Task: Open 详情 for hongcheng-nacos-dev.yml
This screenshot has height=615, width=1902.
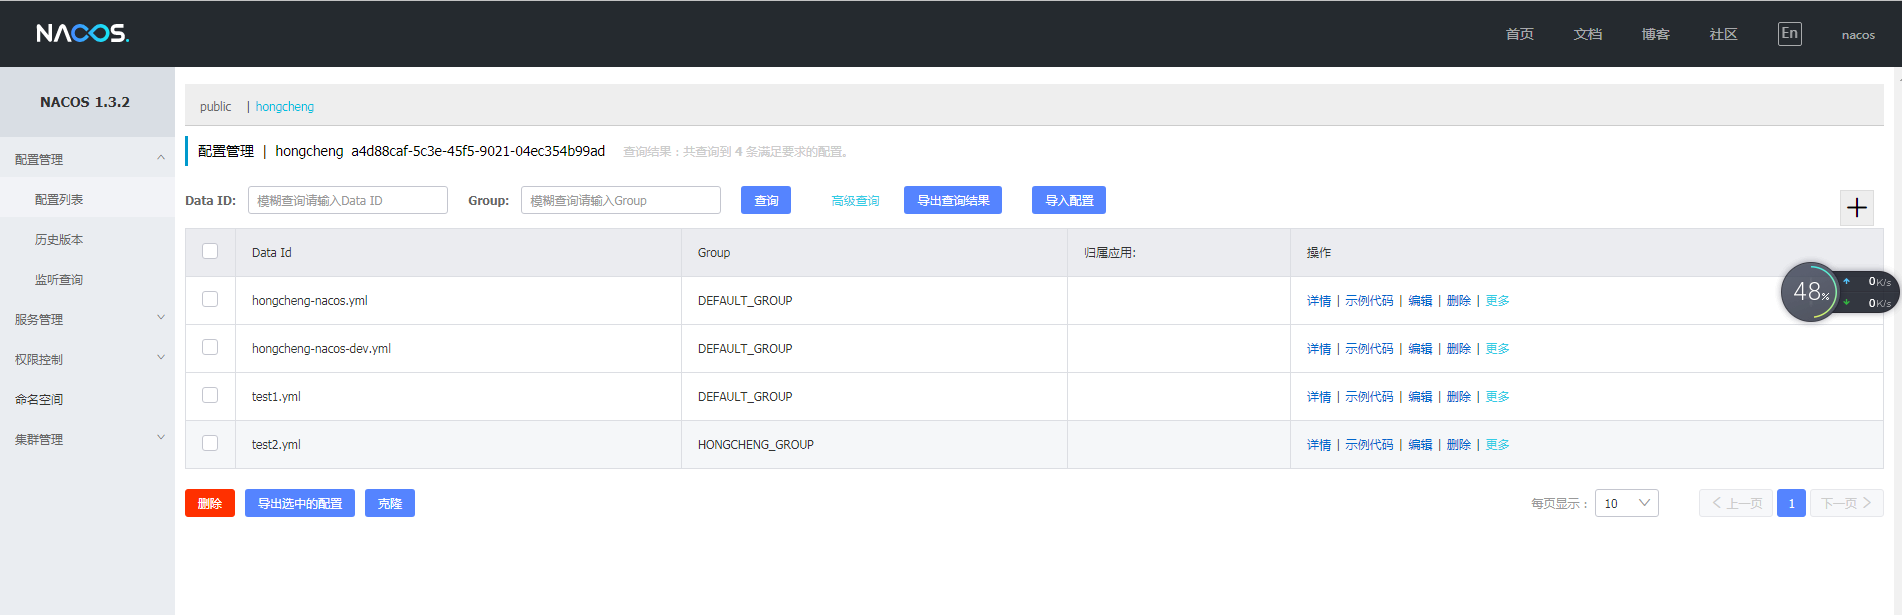Action: click(1319, 349)
